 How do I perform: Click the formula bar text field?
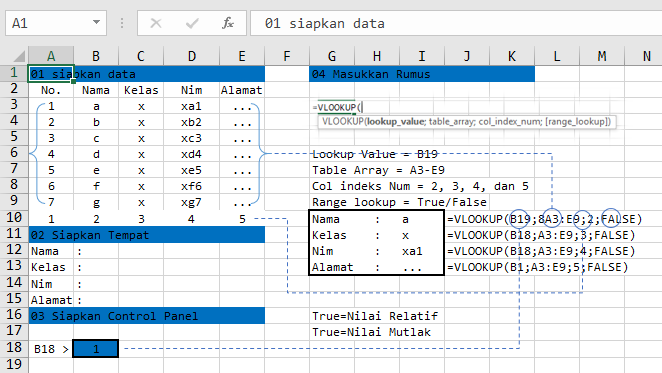[456, 23]
